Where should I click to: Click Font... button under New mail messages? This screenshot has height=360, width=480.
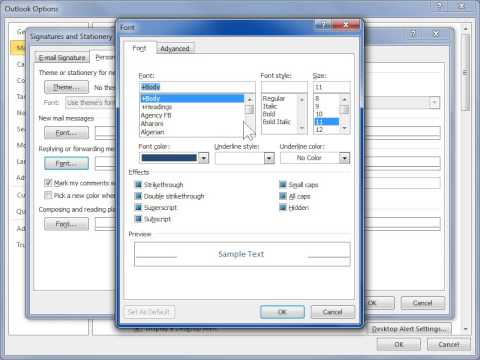pos(67,133)
